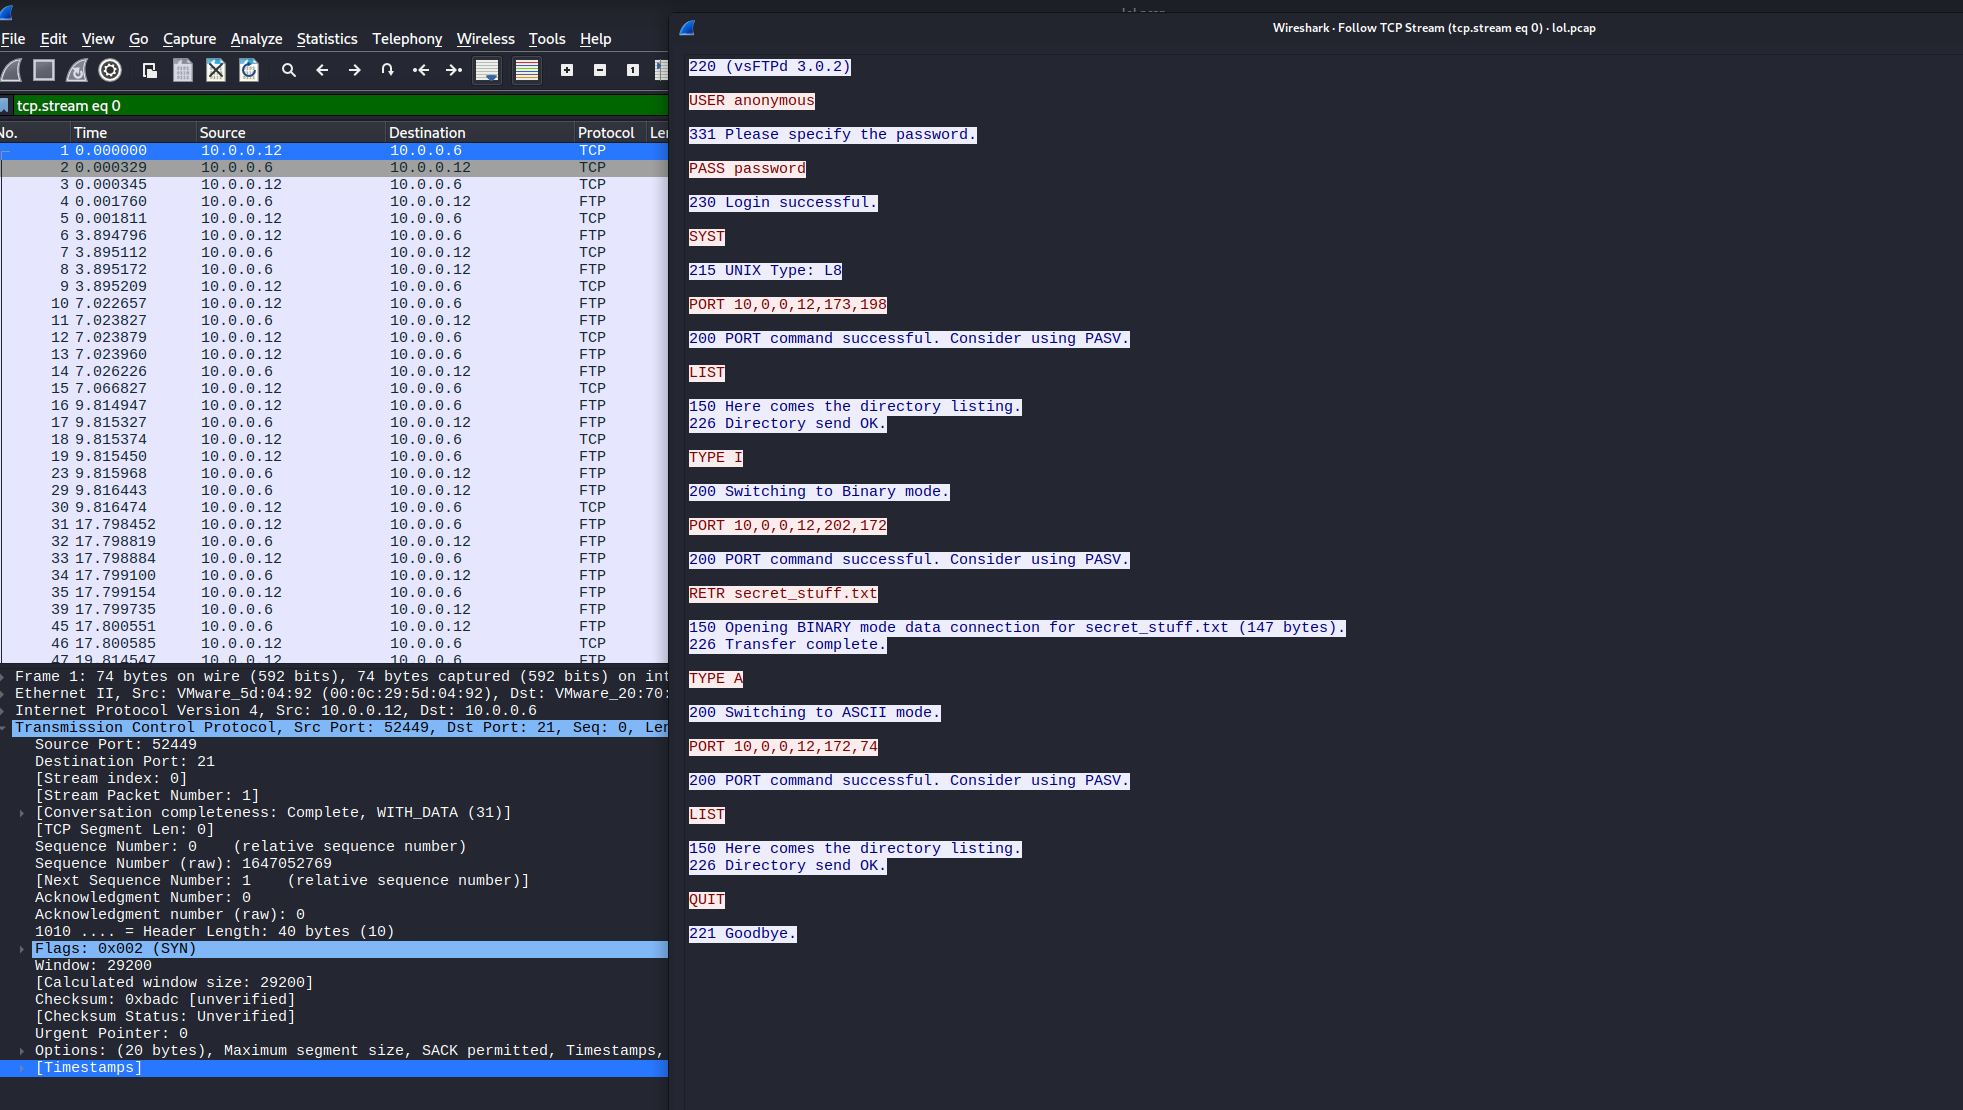1963x1110 pixels.
Task: Toggle auto-scroll during live capture
Action: coord(487,70)
